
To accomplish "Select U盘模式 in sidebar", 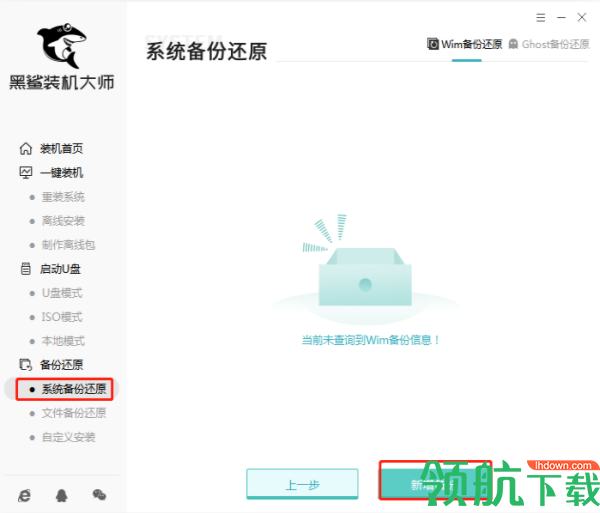I will [x=62, y=293].
